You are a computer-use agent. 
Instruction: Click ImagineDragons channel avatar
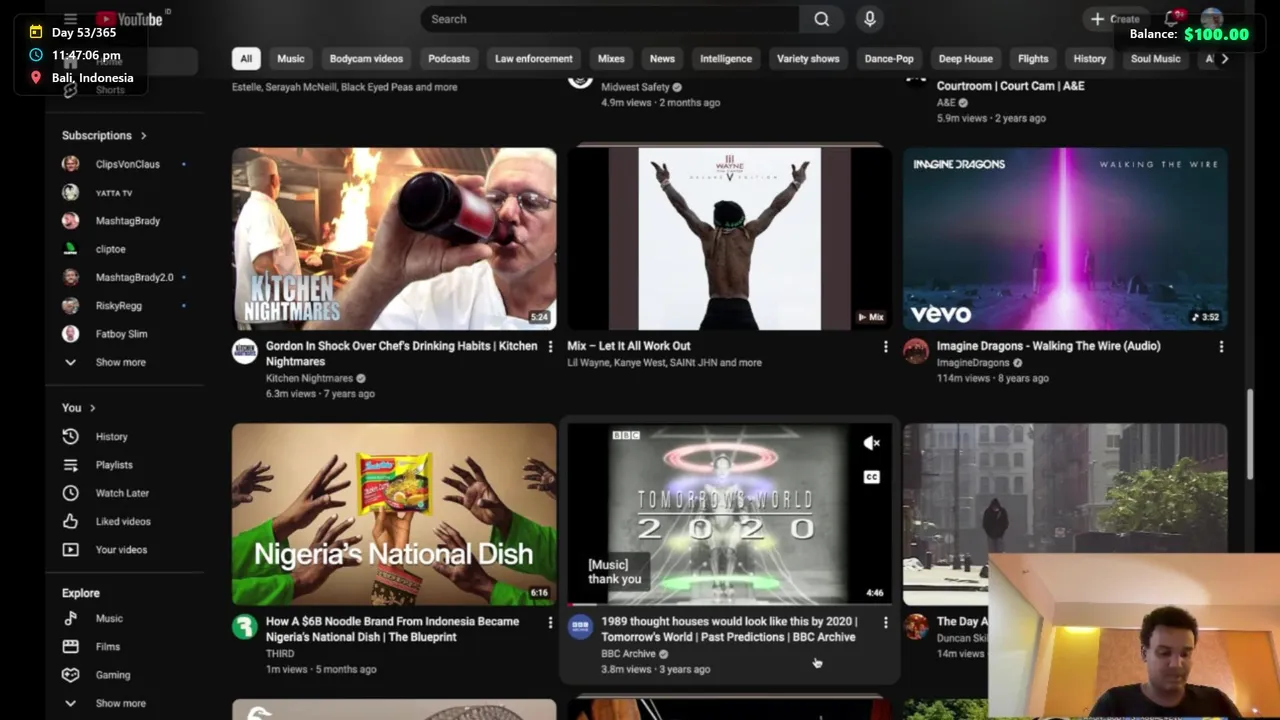pos(916,350)
